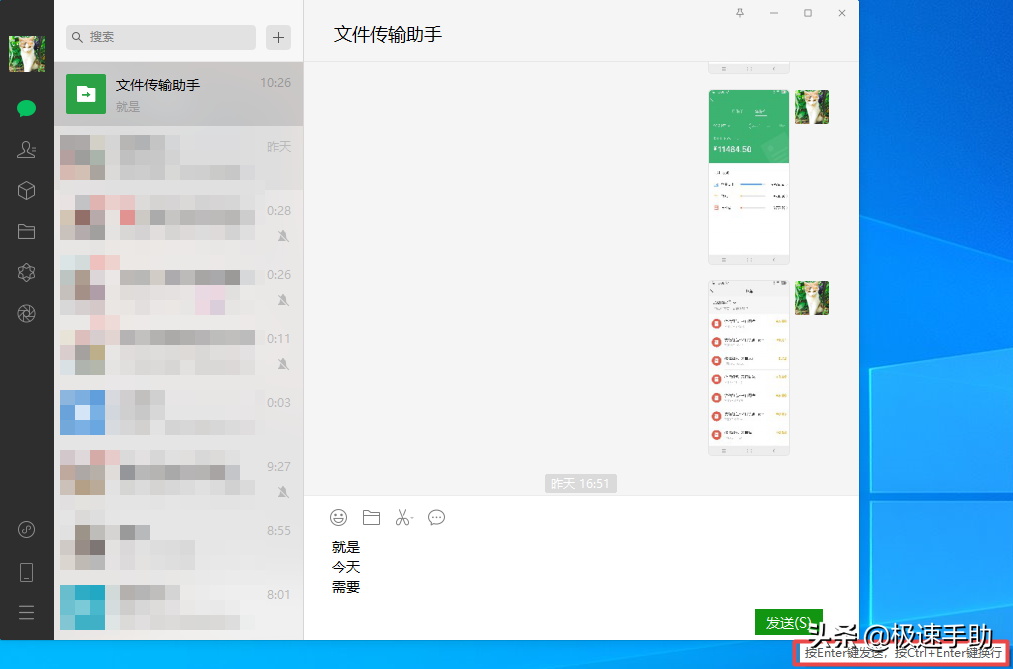Click the 文件传输助手 green folder avatar
Screen dimensions: 1013x669
(86, 94)
